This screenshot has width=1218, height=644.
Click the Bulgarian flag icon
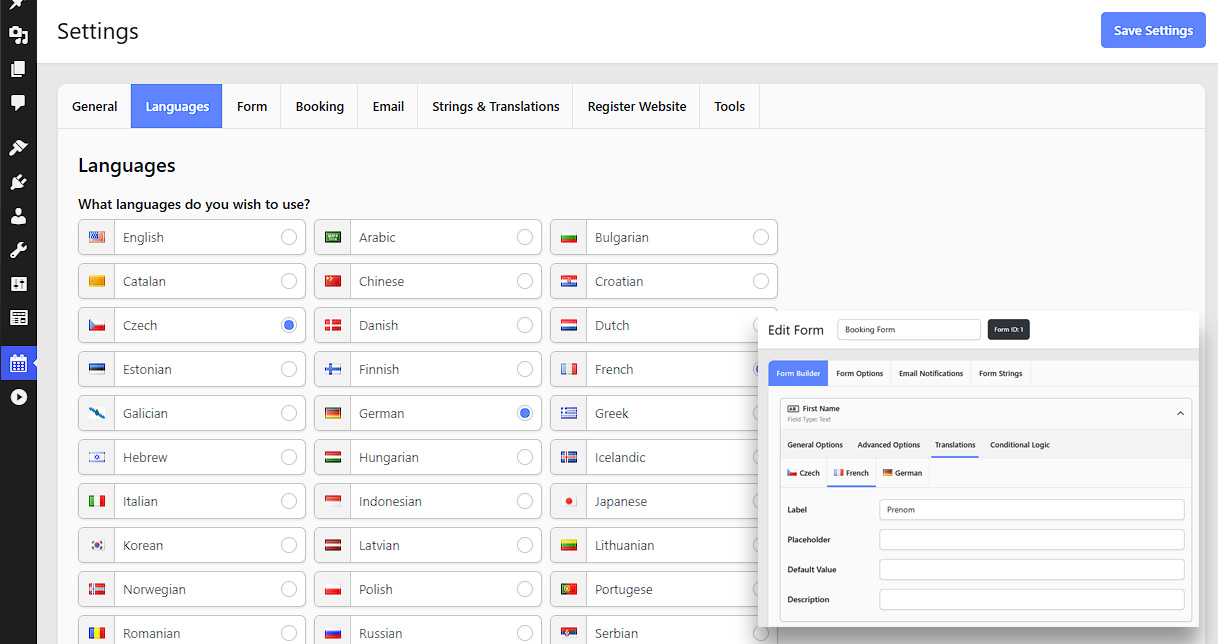[569, 237]
